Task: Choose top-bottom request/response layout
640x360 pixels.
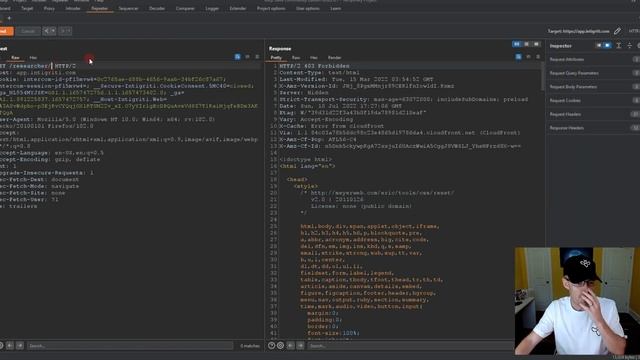Action: [527, 44]
